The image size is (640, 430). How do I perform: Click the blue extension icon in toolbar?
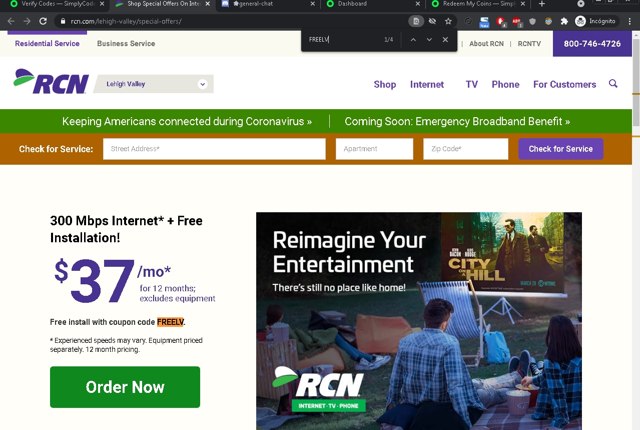tap(484, 22)
